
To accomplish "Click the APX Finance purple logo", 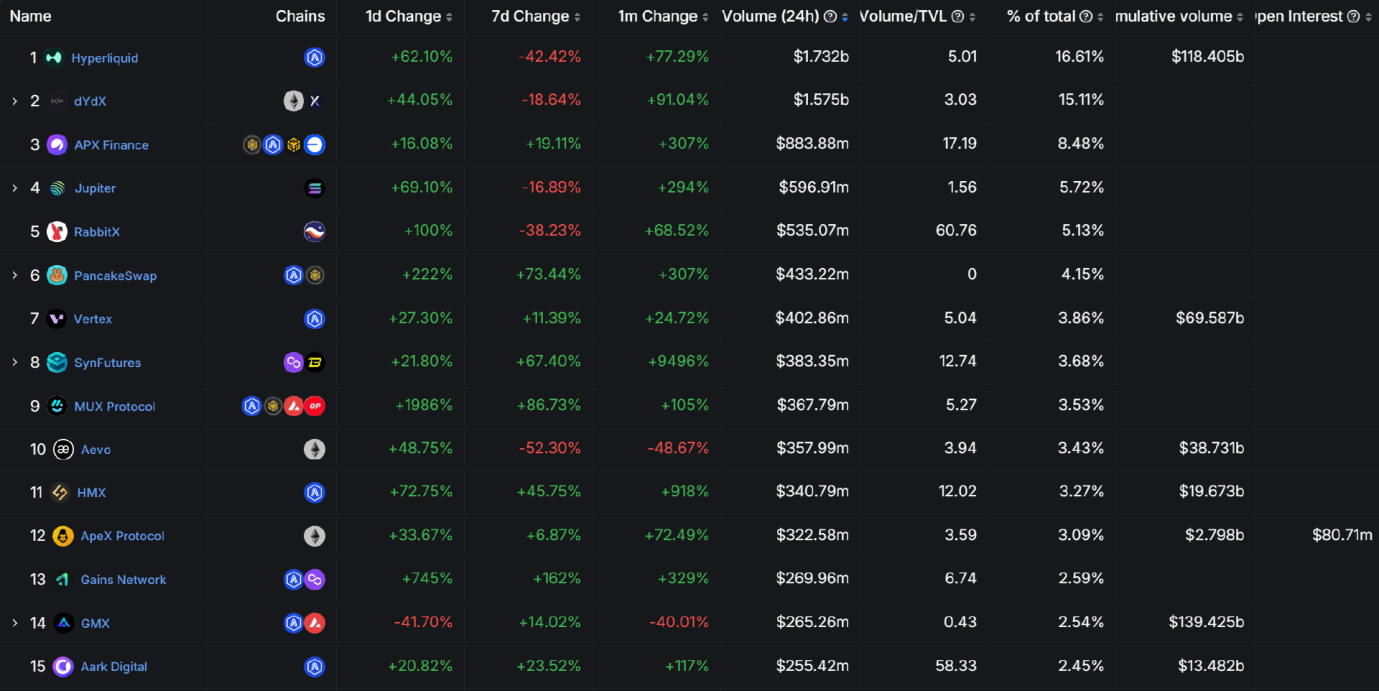I will tap(57, 145).
